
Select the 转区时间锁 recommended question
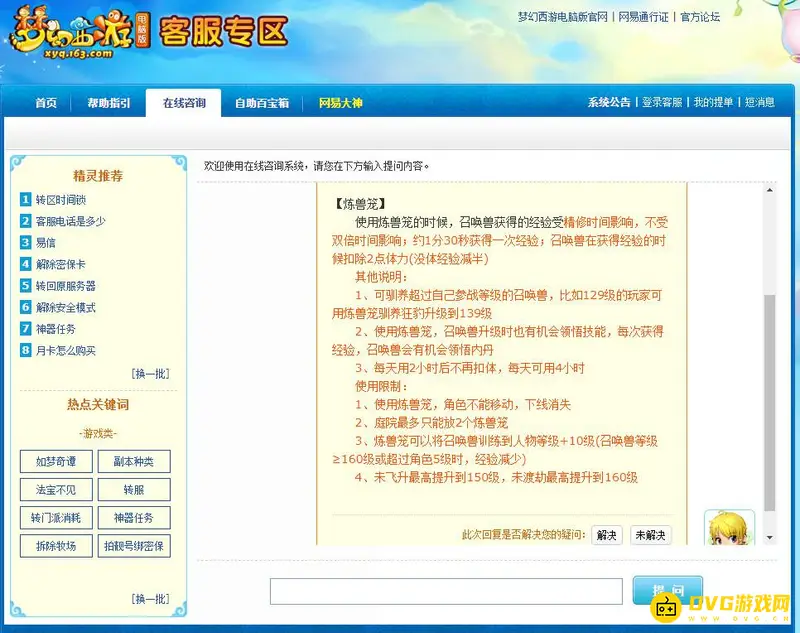point(61,200)
